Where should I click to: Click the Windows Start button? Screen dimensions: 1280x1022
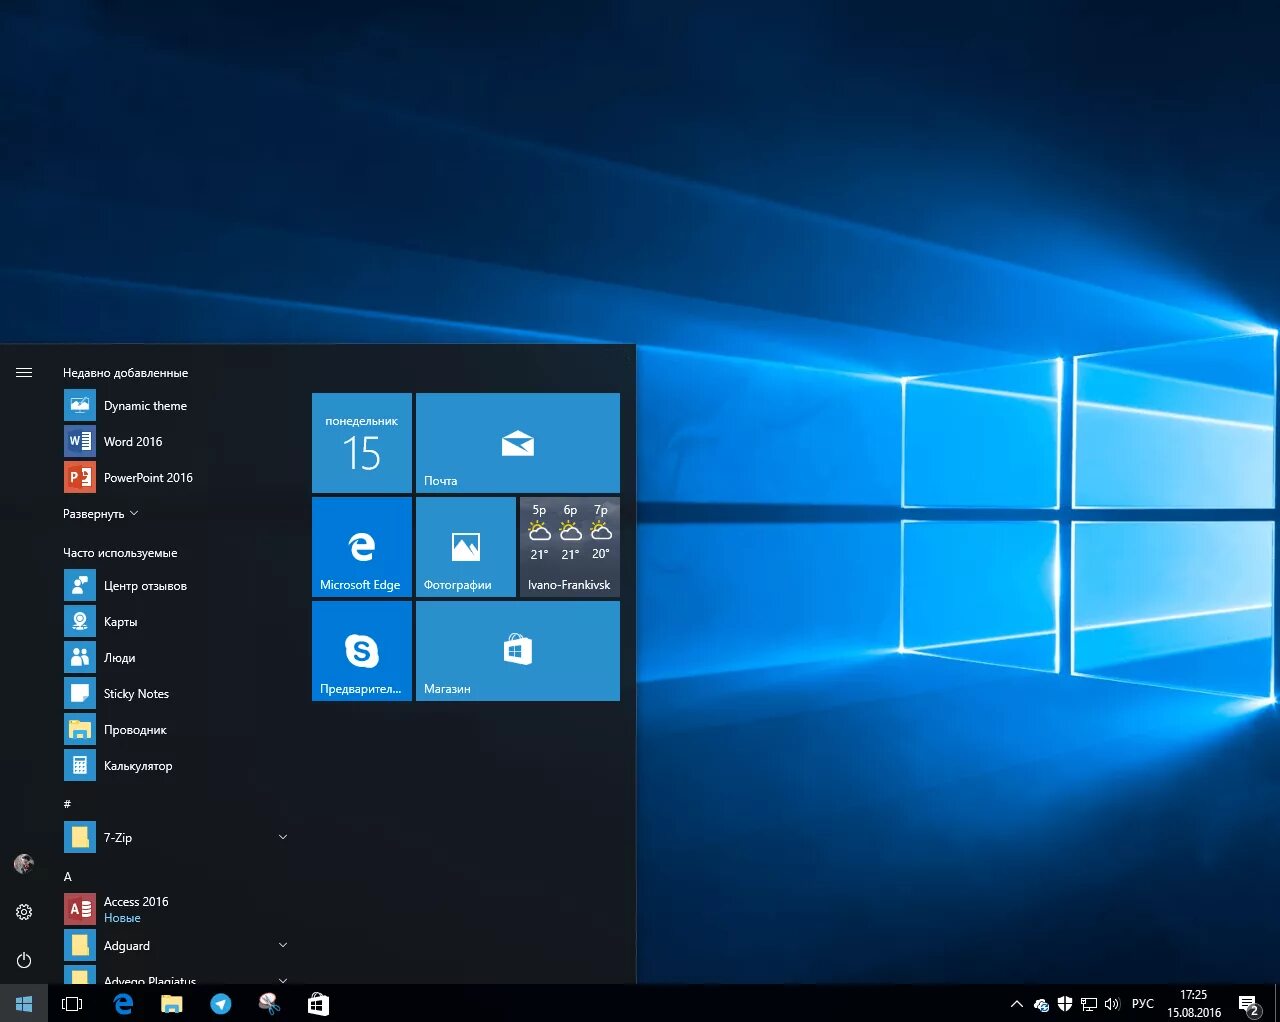pos(24,1003)
